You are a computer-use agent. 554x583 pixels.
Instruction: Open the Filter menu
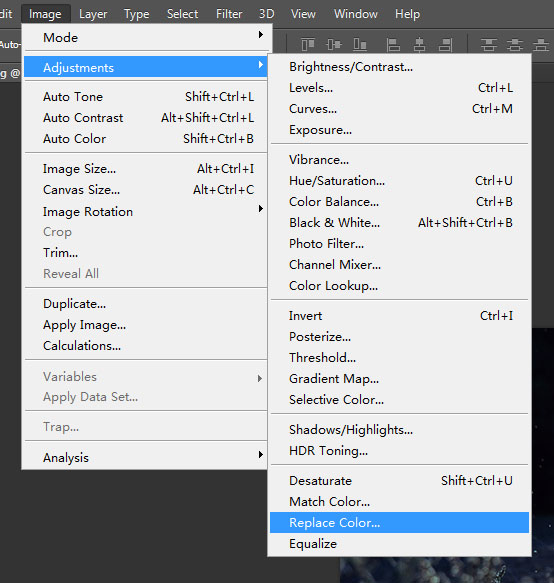(229, 14)
